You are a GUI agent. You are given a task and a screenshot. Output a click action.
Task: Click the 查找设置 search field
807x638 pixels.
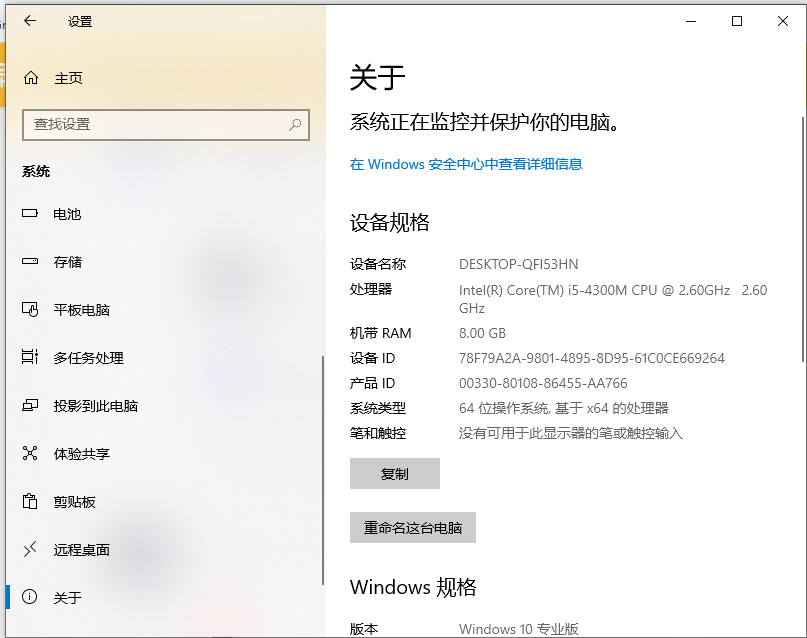point(166,125)
